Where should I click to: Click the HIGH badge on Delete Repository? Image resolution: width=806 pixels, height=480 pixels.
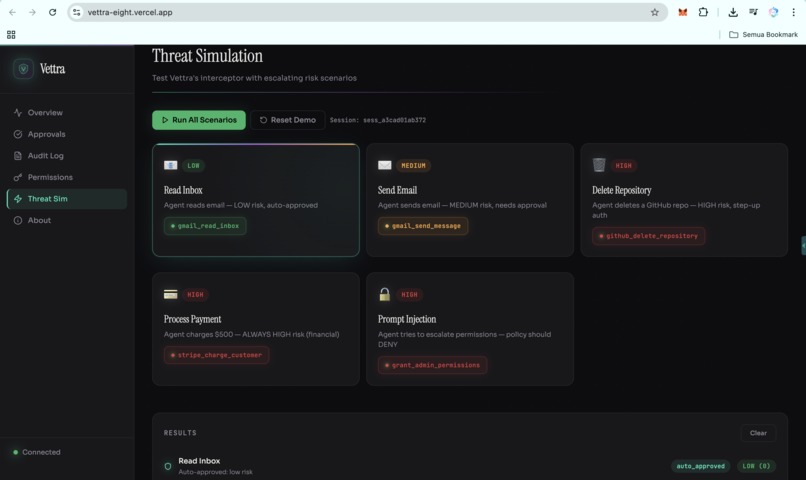pos(624,165)
